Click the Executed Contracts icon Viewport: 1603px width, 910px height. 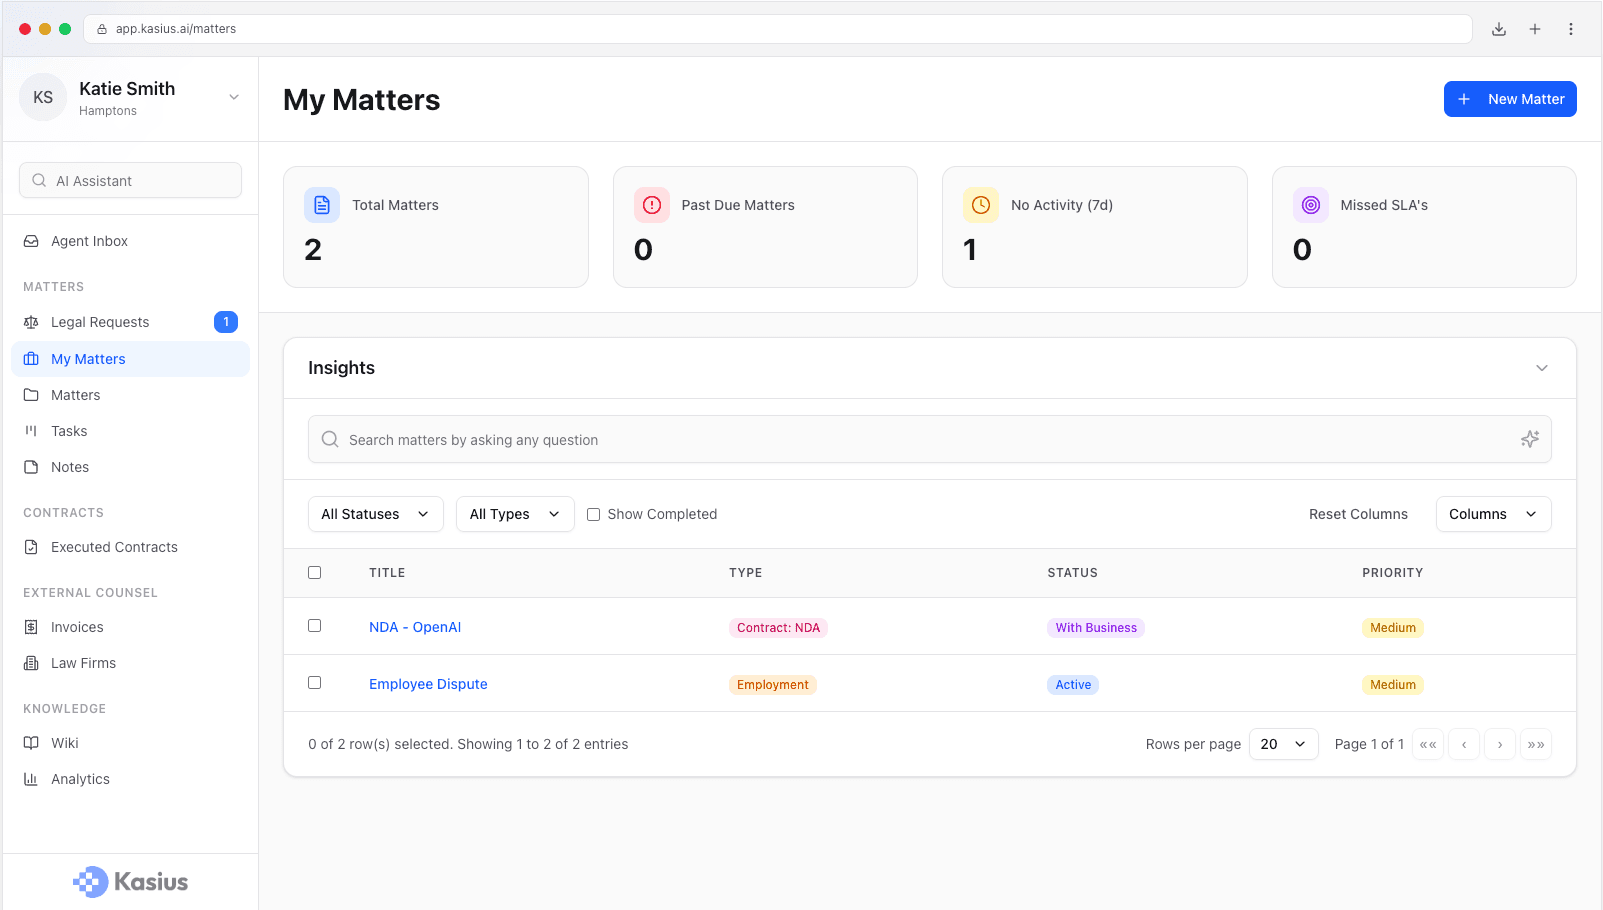(33, 547)
